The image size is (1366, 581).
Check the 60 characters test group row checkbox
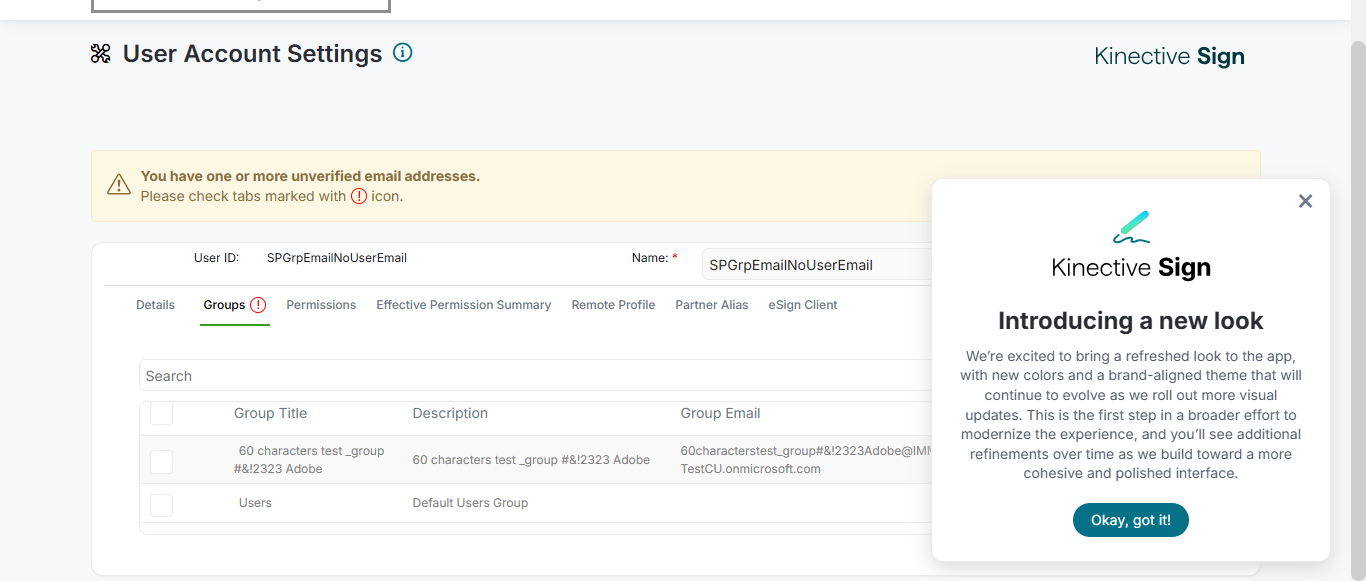(161, 461)
